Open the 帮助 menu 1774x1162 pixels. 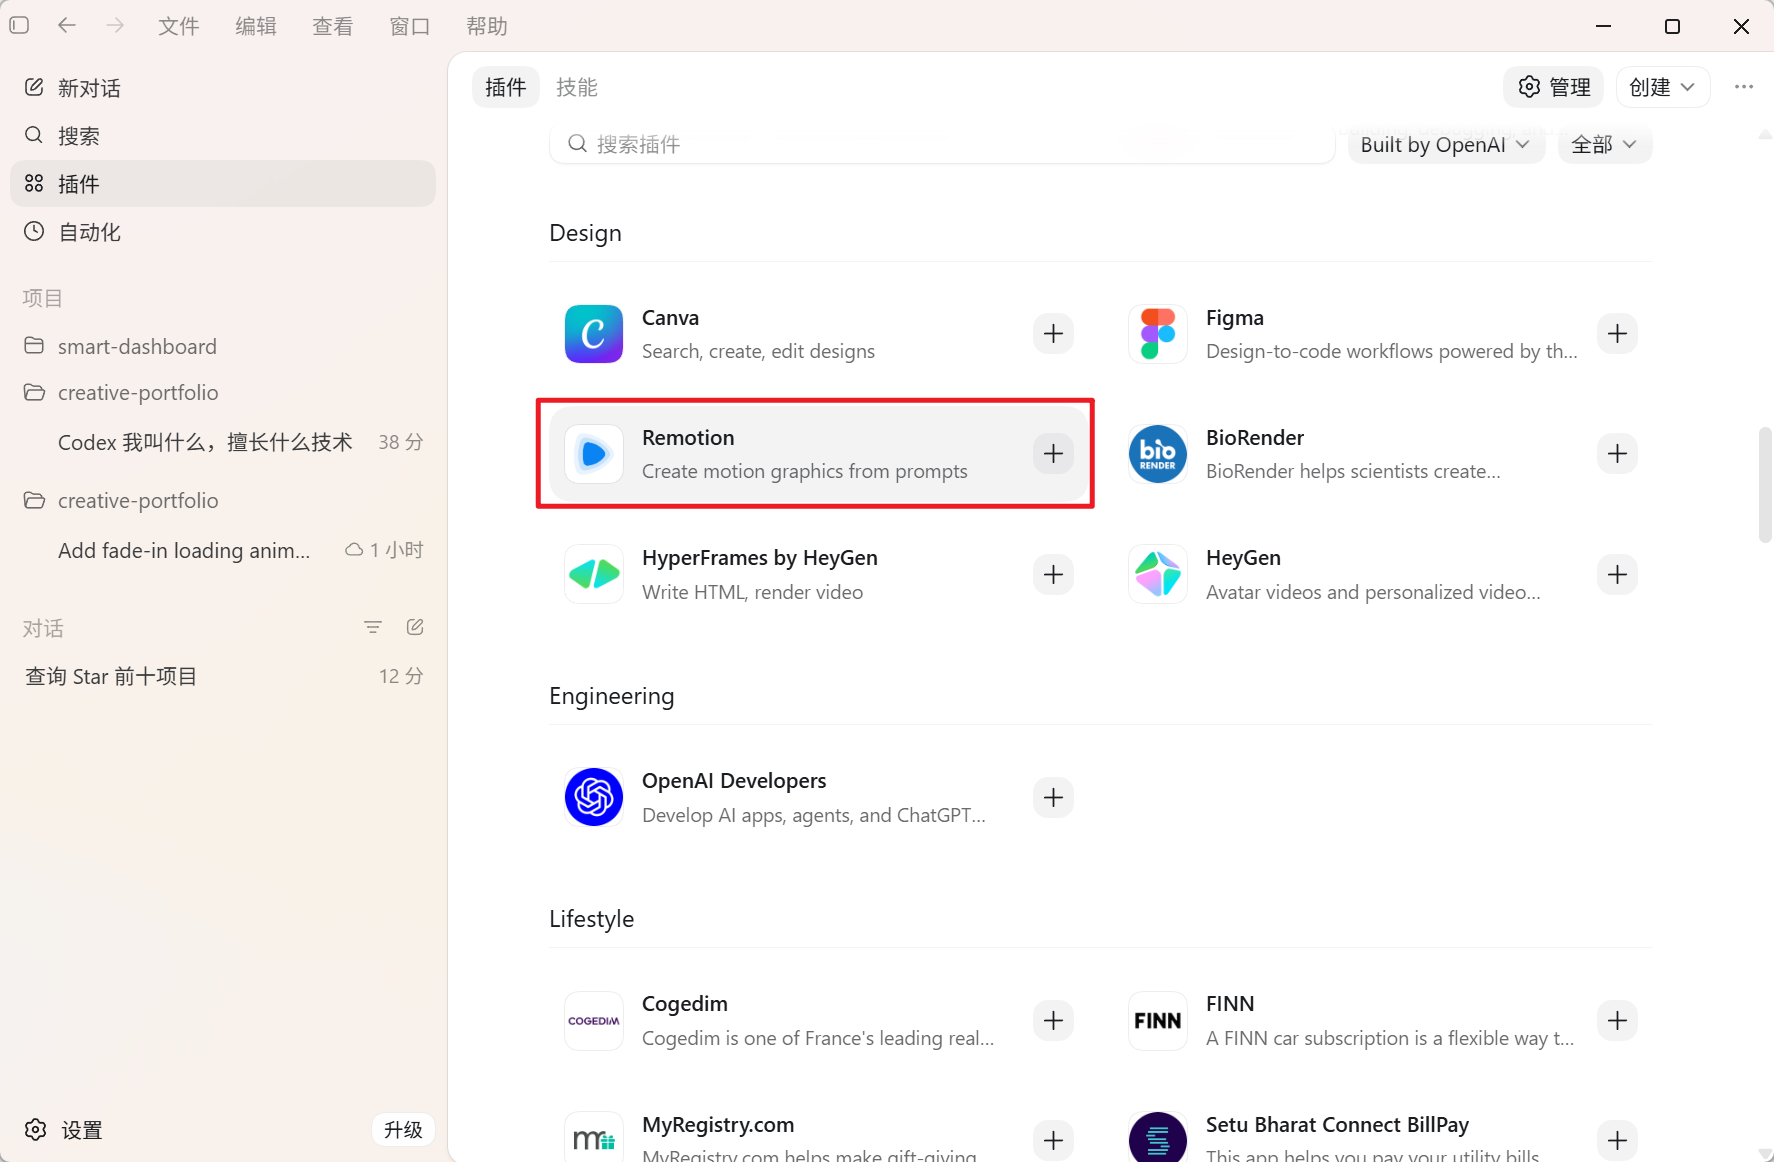487,26
